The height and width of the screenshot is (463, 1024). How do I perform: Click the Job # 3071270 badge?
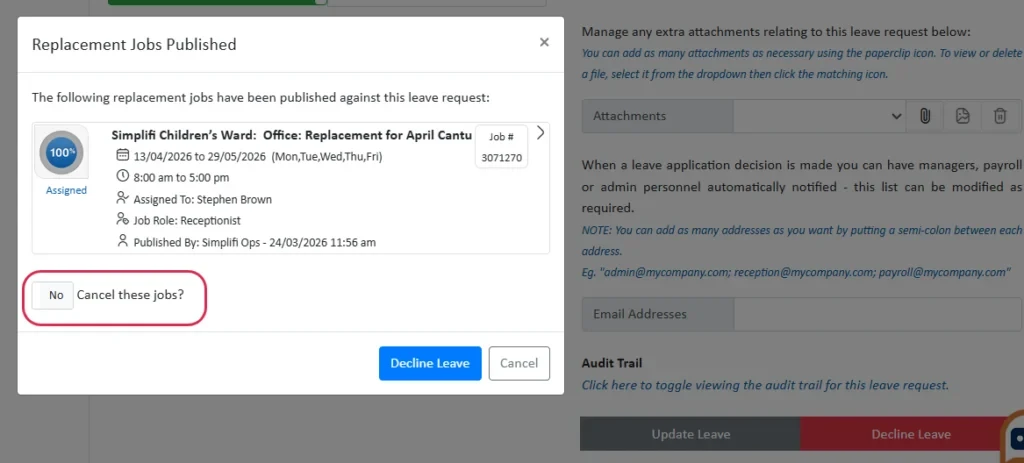[x=502, y=147]
